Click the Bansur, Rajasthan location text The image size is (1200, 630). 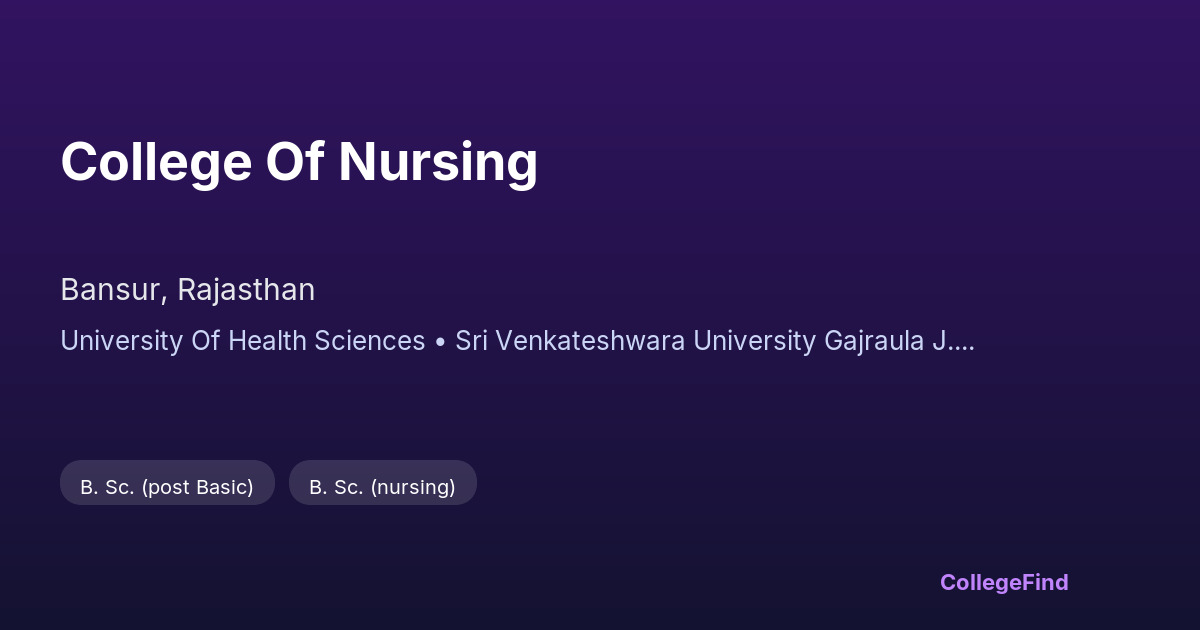187,290
